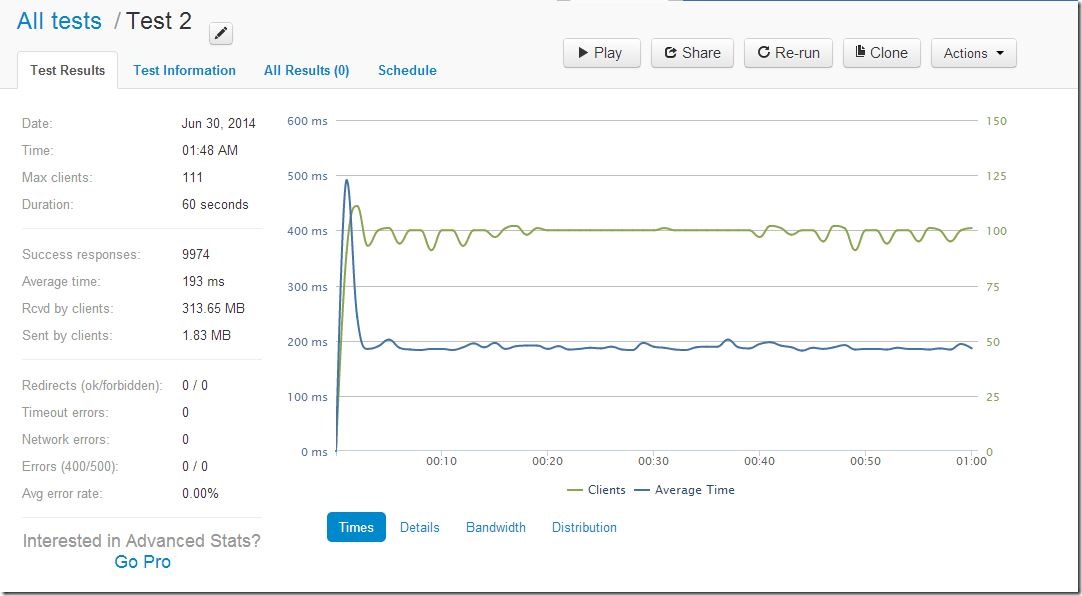Switch chart to Details view

pos(420,527)
